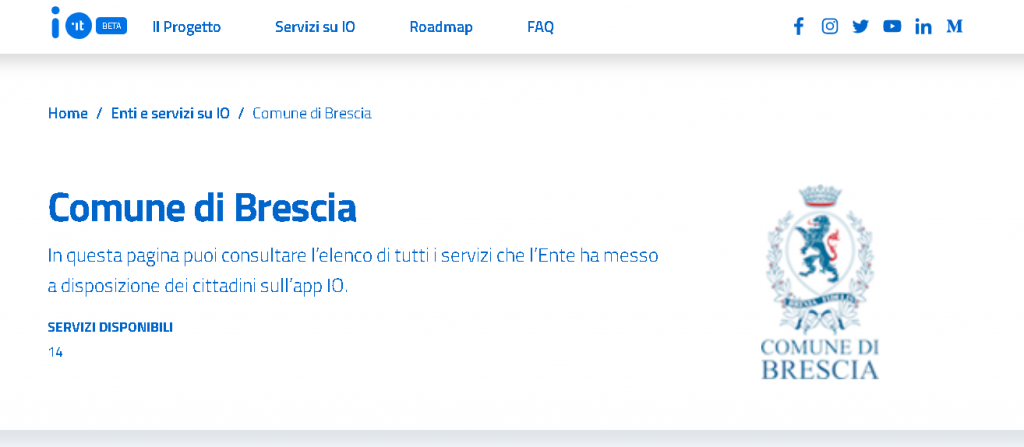Click the Comune di Brescia crest image

point(820,282)
